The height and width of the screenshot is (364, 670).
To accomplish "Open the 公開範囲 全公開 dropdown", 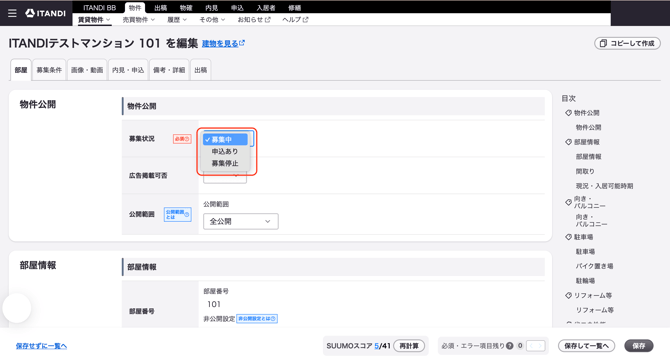I will 241,221.
